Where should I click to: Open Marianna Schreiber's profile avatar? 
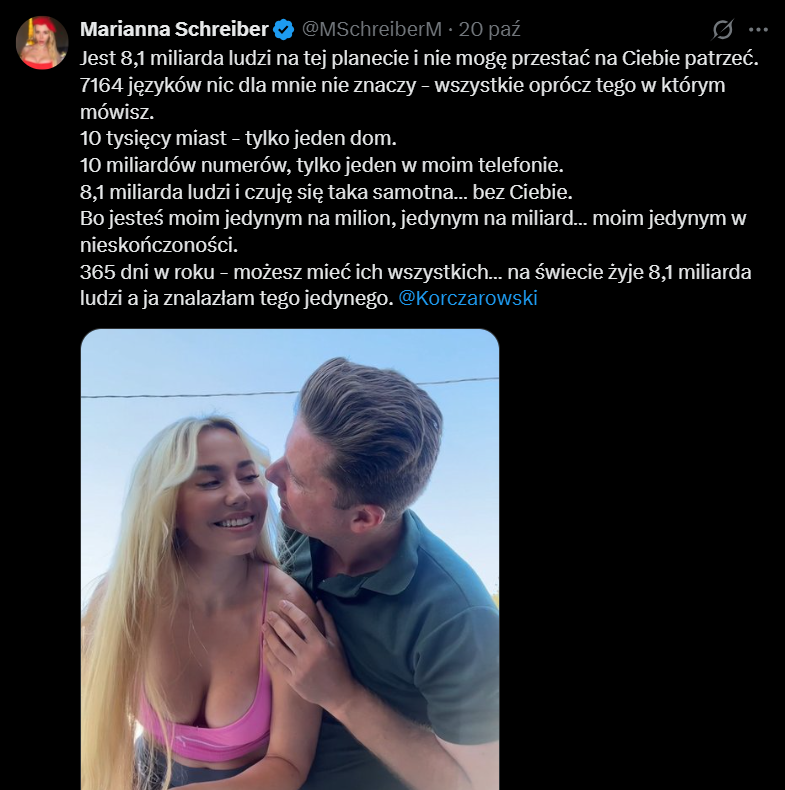(x=42, y=43)
